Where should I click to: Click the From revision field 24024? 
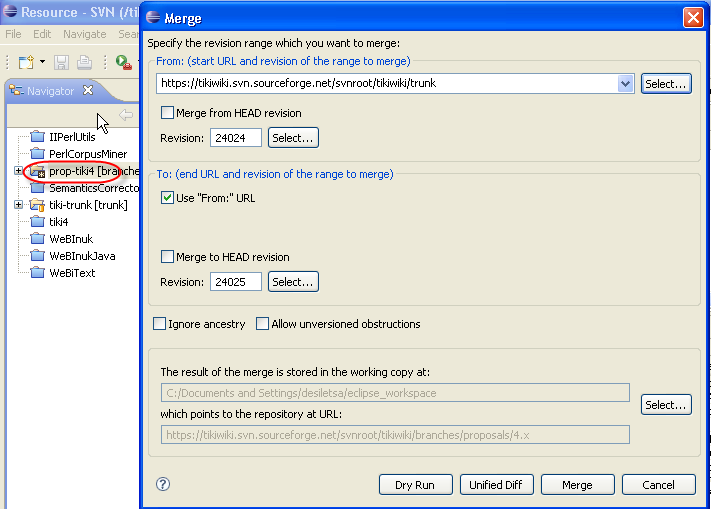(236, 138)
